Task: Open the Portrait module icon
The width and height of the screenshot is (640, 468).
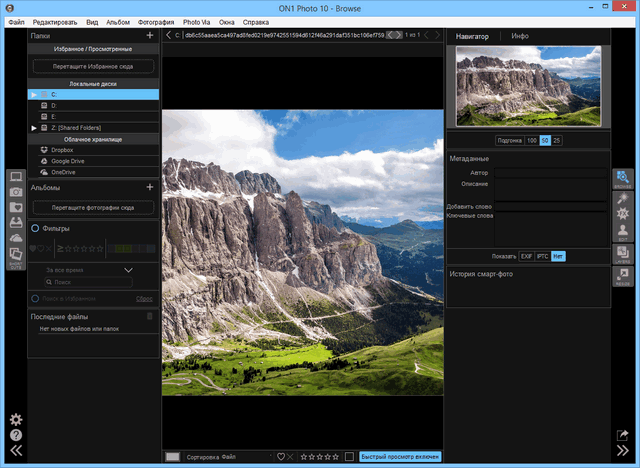Action: point(622,232)
